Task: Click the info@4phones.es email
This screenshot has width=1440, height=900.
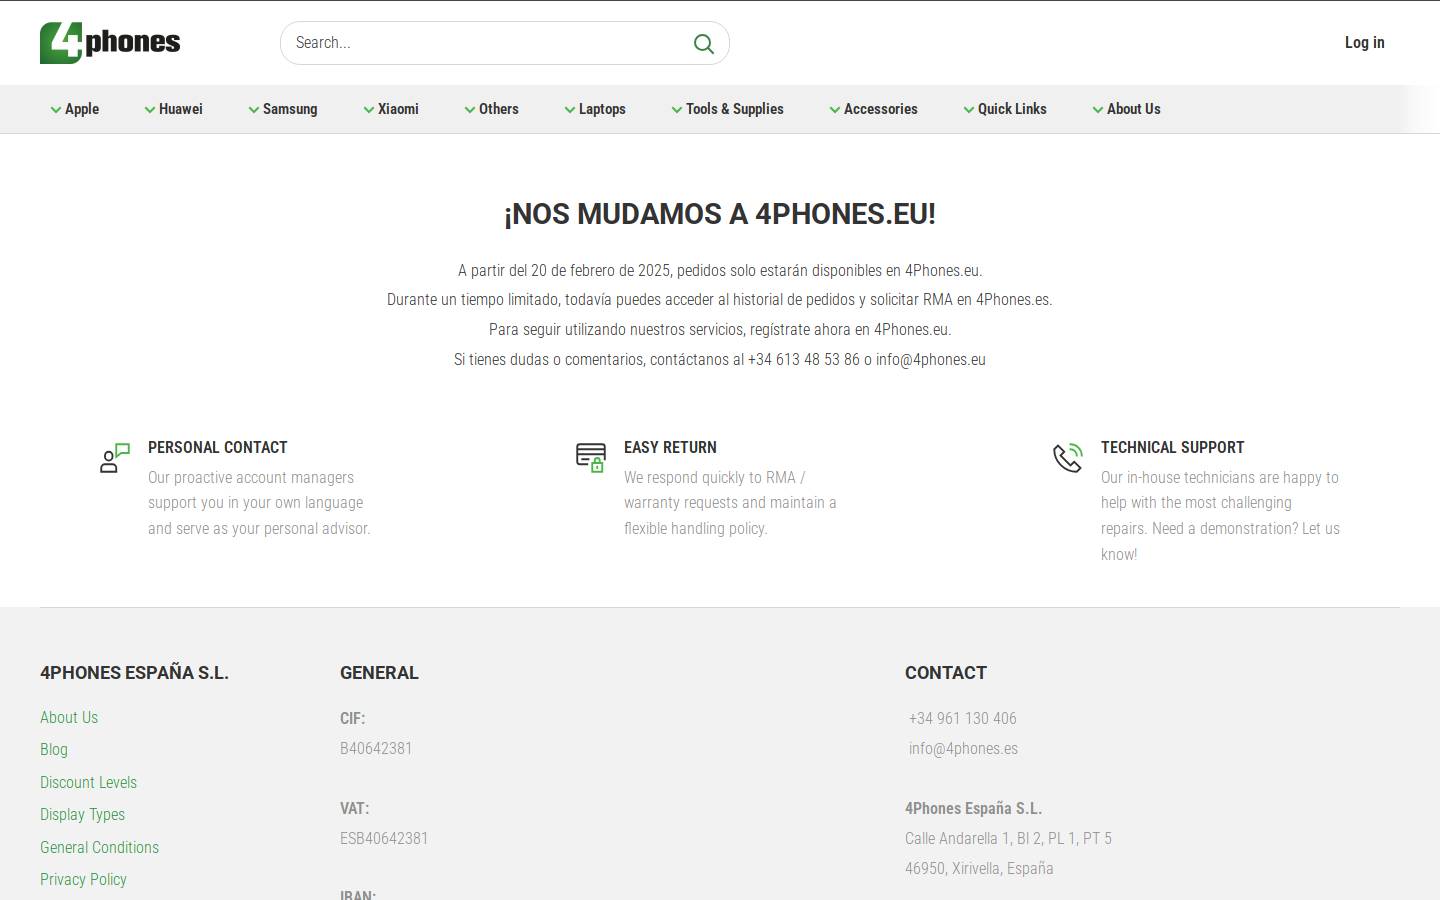Action: (963, 748)
